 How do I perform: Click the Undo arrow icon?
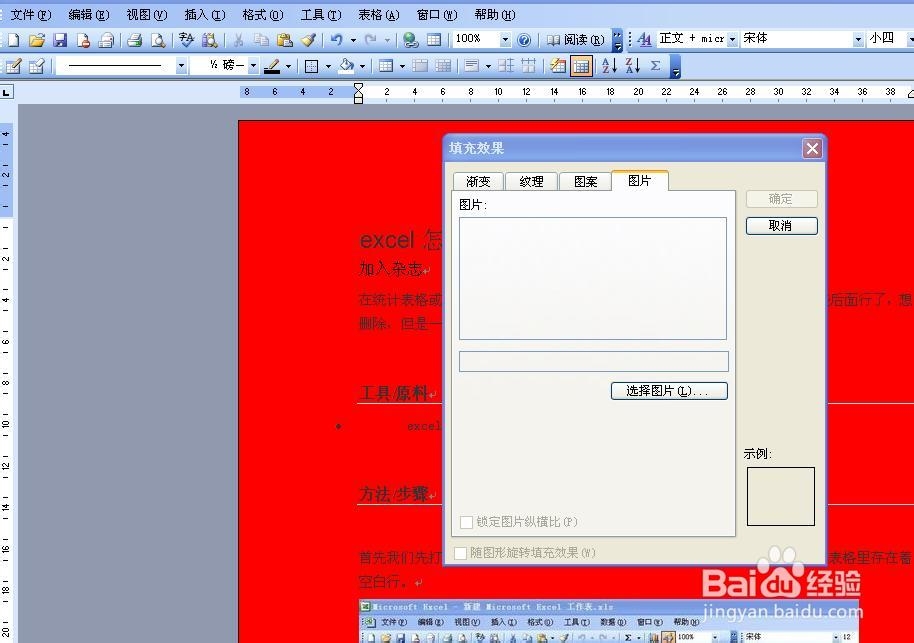(336, 40)
